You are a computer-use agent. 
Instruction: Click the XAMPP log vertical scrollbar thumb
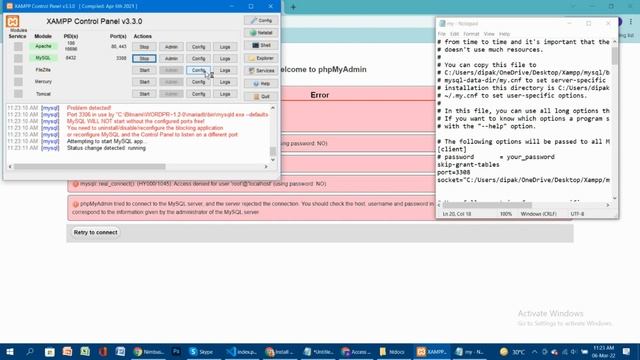273,151
